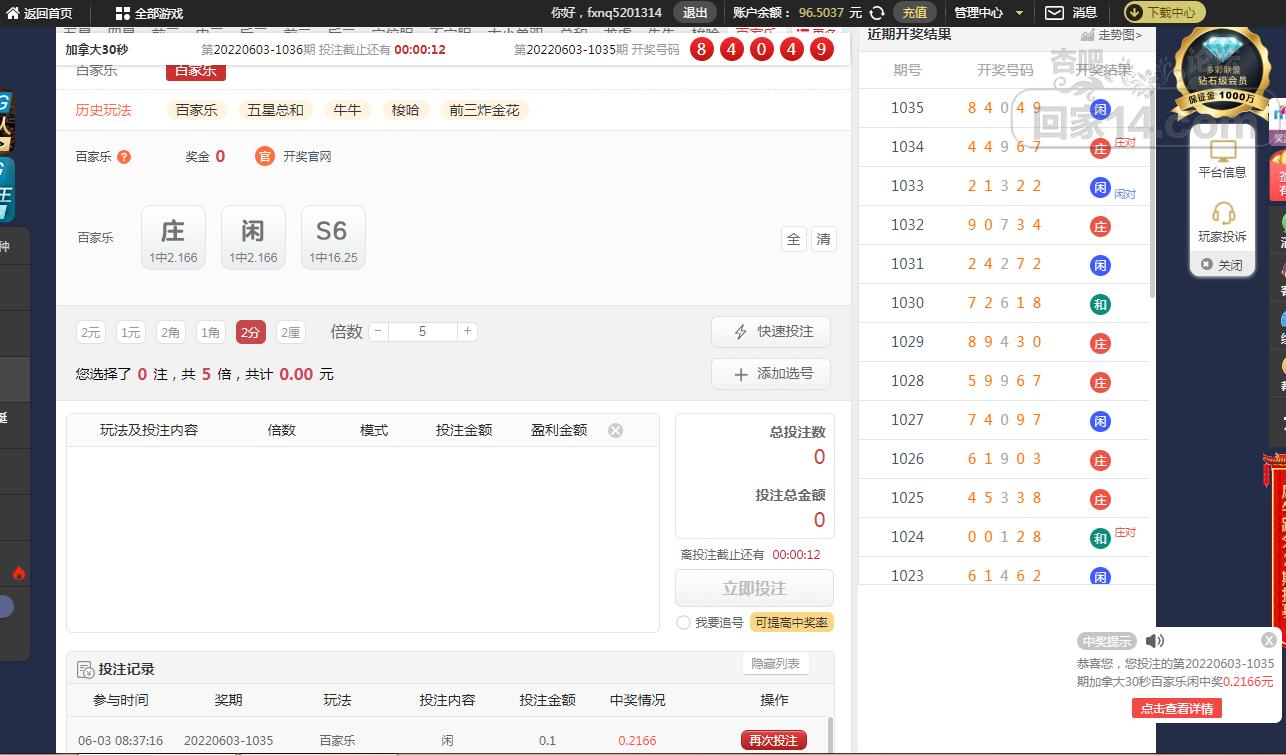Select the 1角 bet unit
The height and width of the screenshot is (755, 1286).
tap(210, 332)
